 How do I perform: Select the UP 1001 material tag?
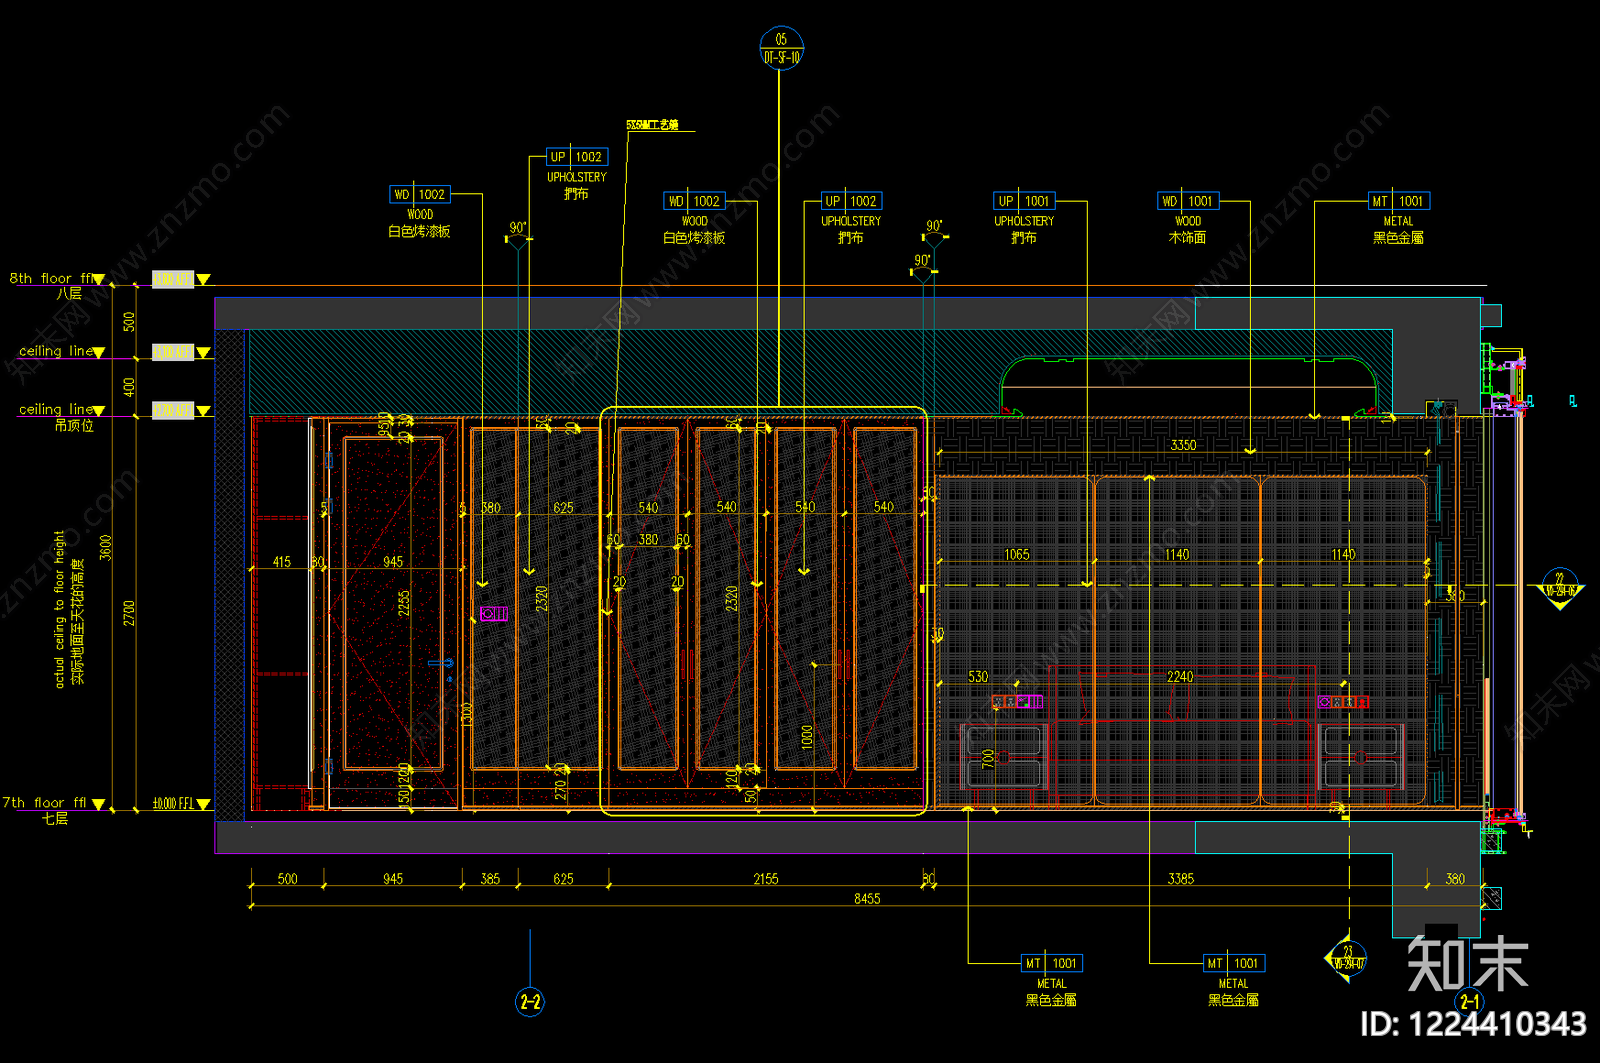pyautogui.click(x=1024, y=201)
